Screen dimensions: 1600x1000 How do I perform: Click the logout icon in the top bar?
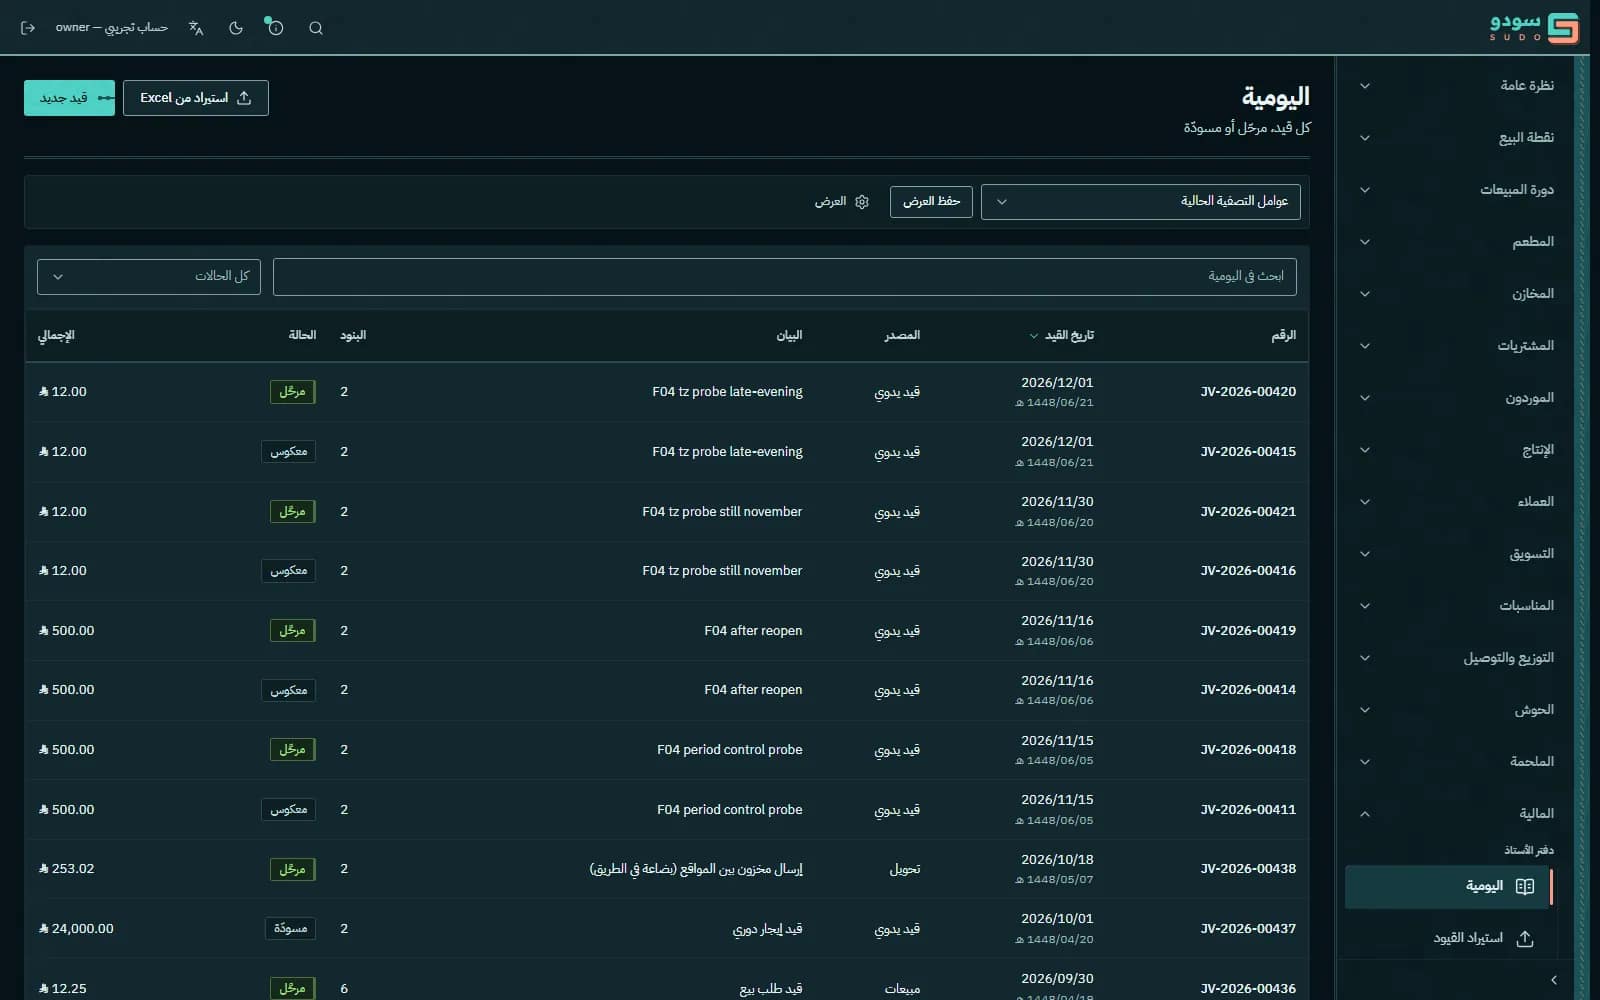(28, 28)
